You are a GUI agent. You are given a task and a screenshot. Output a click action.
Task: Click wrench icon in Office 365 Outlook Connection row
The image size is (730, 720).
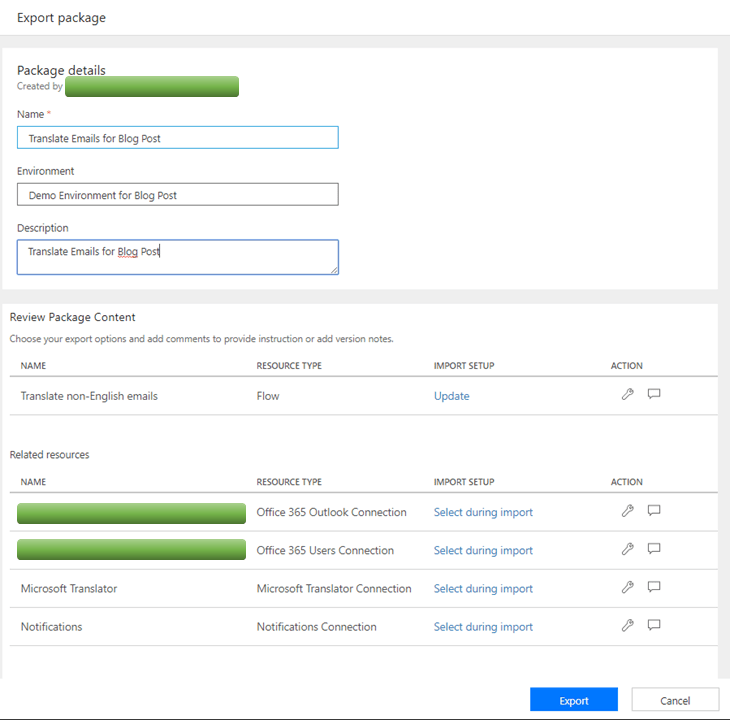[627, 511]
